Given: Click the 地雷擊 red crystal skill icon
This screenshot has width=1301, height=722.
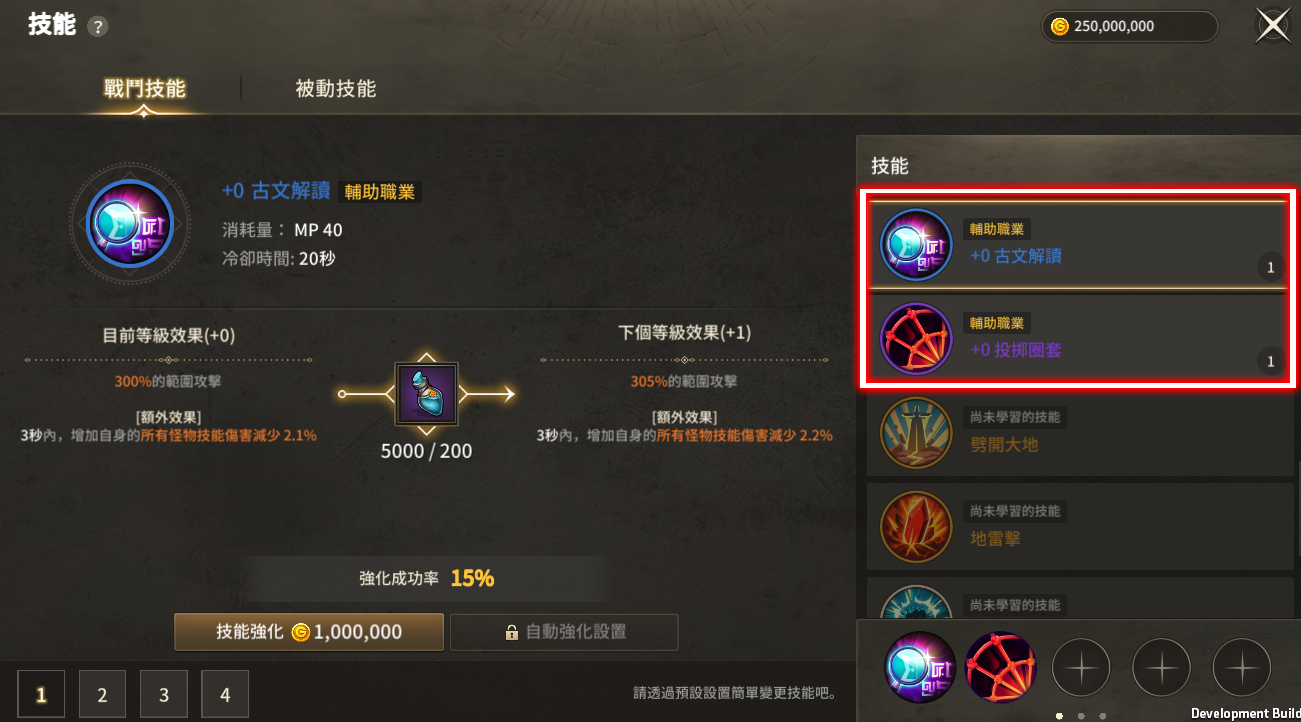Looking at the screenshot, I should point(916,527).
